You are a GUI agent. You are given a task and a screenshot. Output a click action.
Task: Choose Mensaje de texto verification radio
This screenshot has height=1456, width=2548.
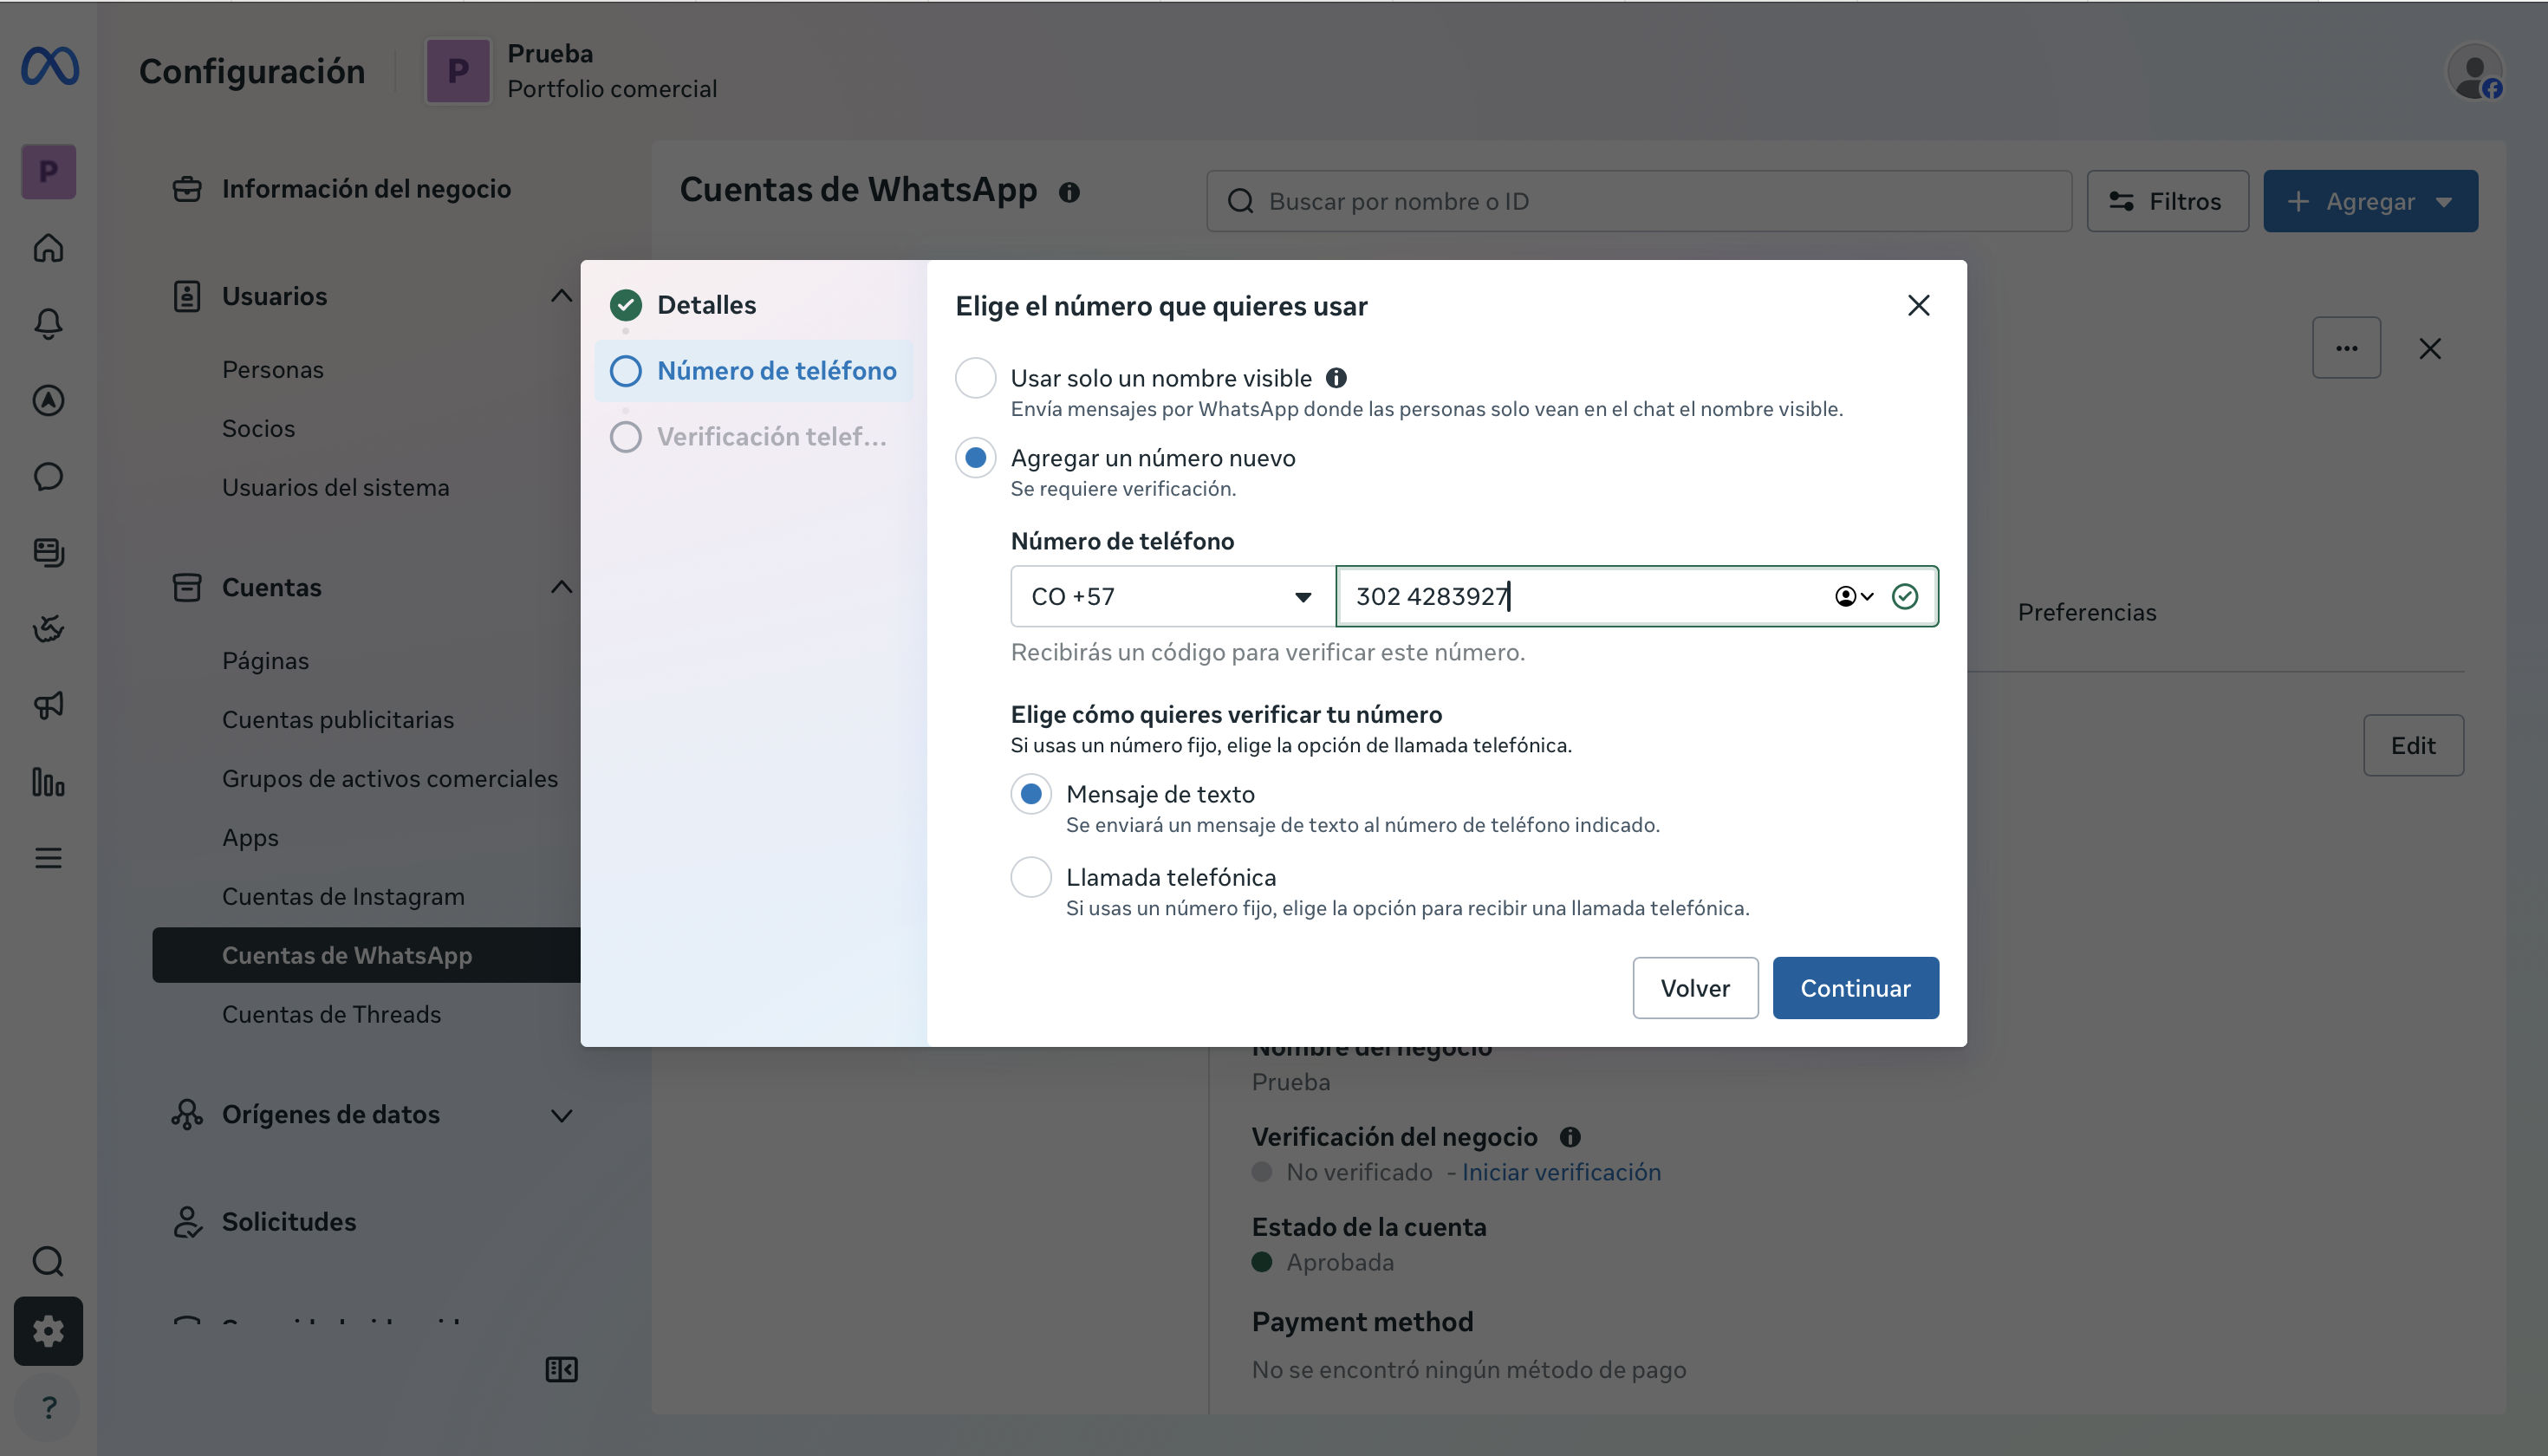(x=1031, y=794)
